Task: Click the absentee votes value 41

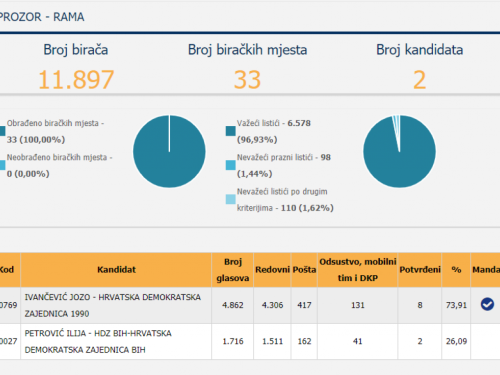Action: tap(358, 341)
